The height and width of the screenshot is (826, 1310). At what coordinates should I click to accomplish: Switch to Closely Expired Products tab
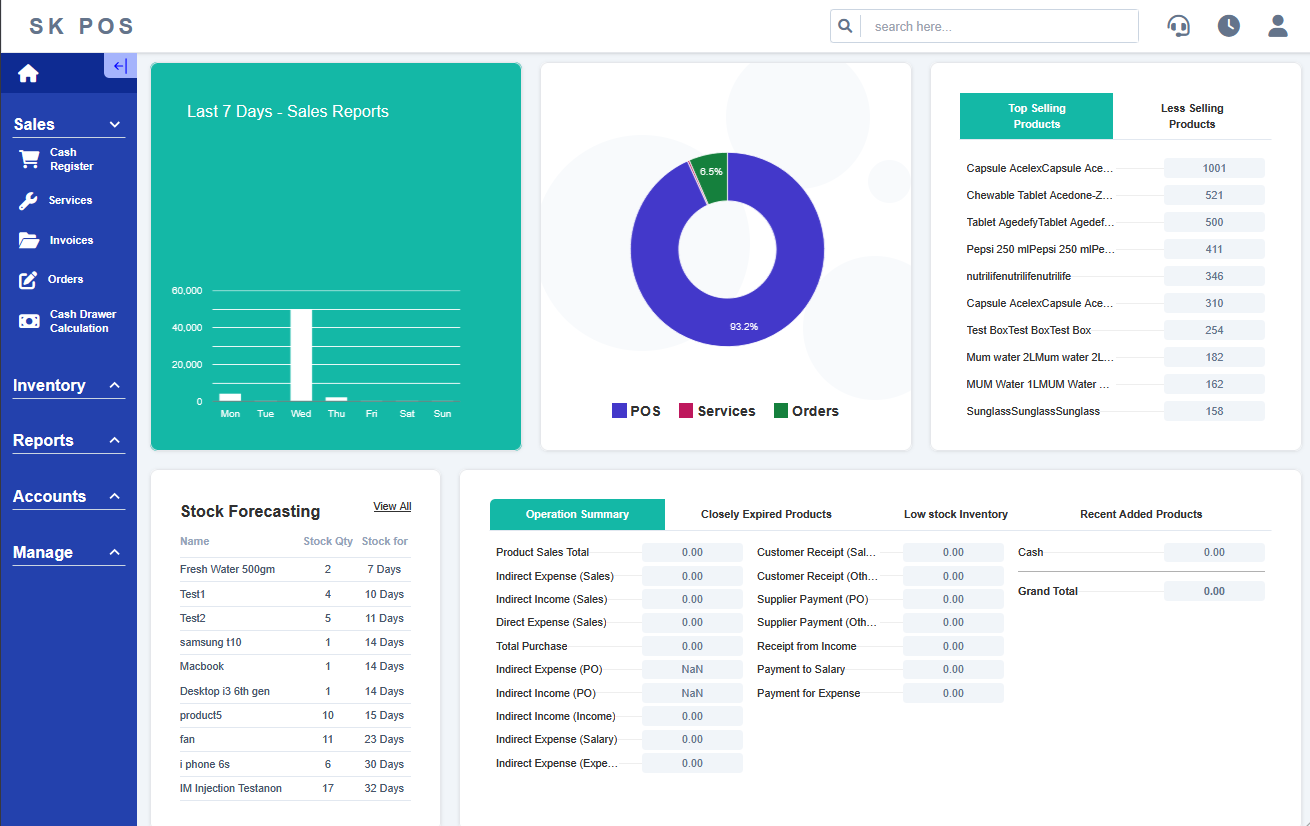pos(766,514)
